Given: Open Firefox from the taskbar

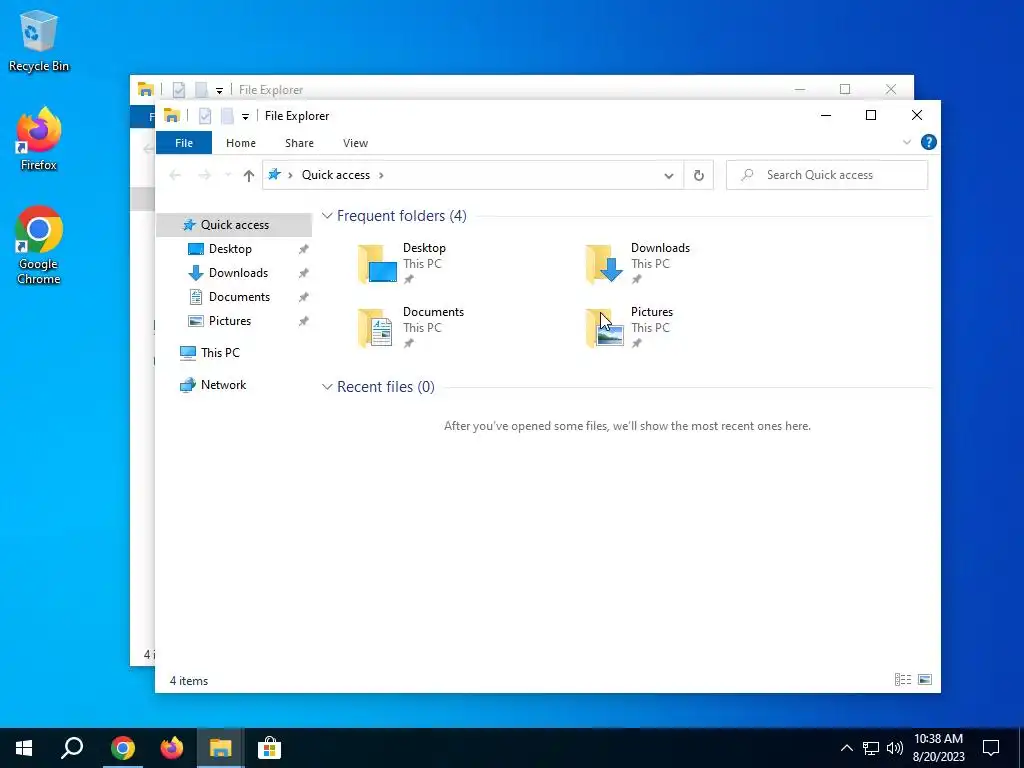Looking at the screenshot, I should pyautogui.click(x=172, y=748).
